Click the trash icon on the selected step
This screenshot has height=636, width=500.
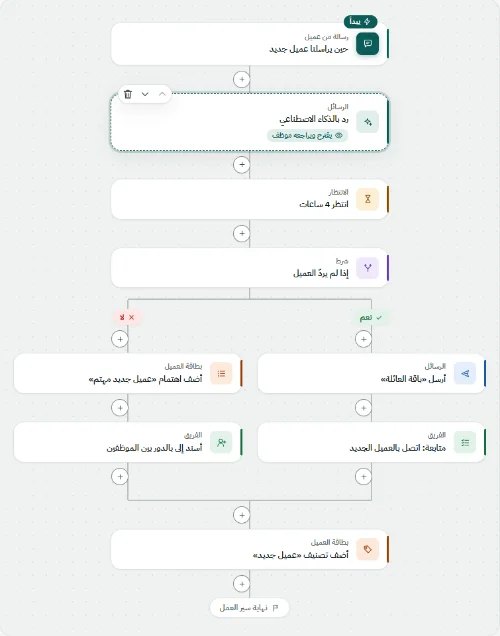pos(128,94)
